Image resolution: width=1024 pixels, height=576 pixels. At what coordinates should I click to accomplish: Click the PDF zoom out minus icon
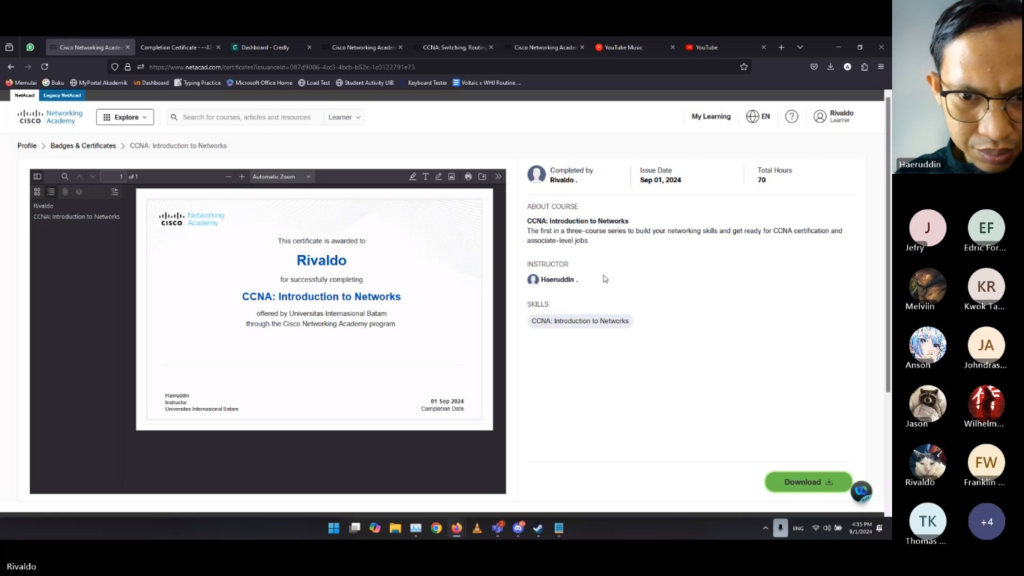[228, 177]
